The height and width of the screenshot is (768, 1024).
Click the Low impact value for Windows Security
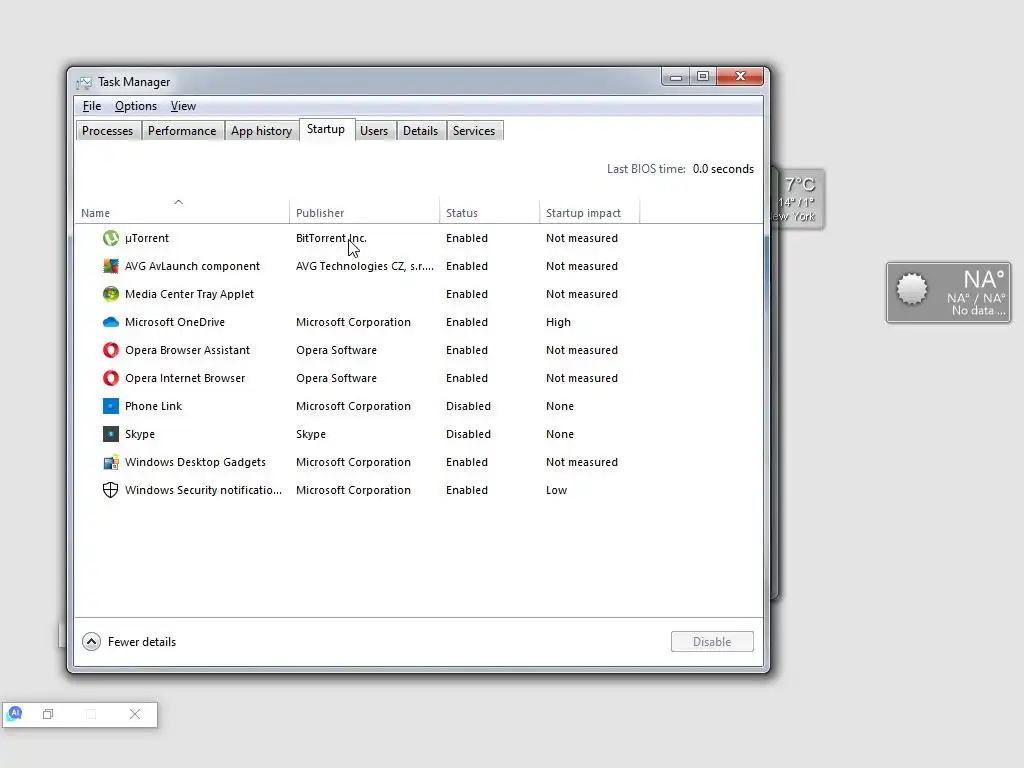point(556,490)
